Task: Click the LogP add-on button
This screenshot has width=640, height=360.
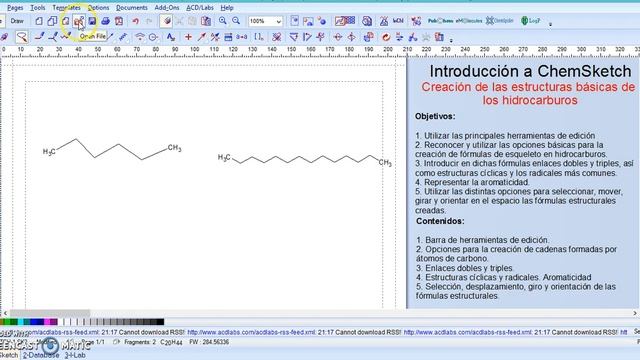Action: click(531, 21)
